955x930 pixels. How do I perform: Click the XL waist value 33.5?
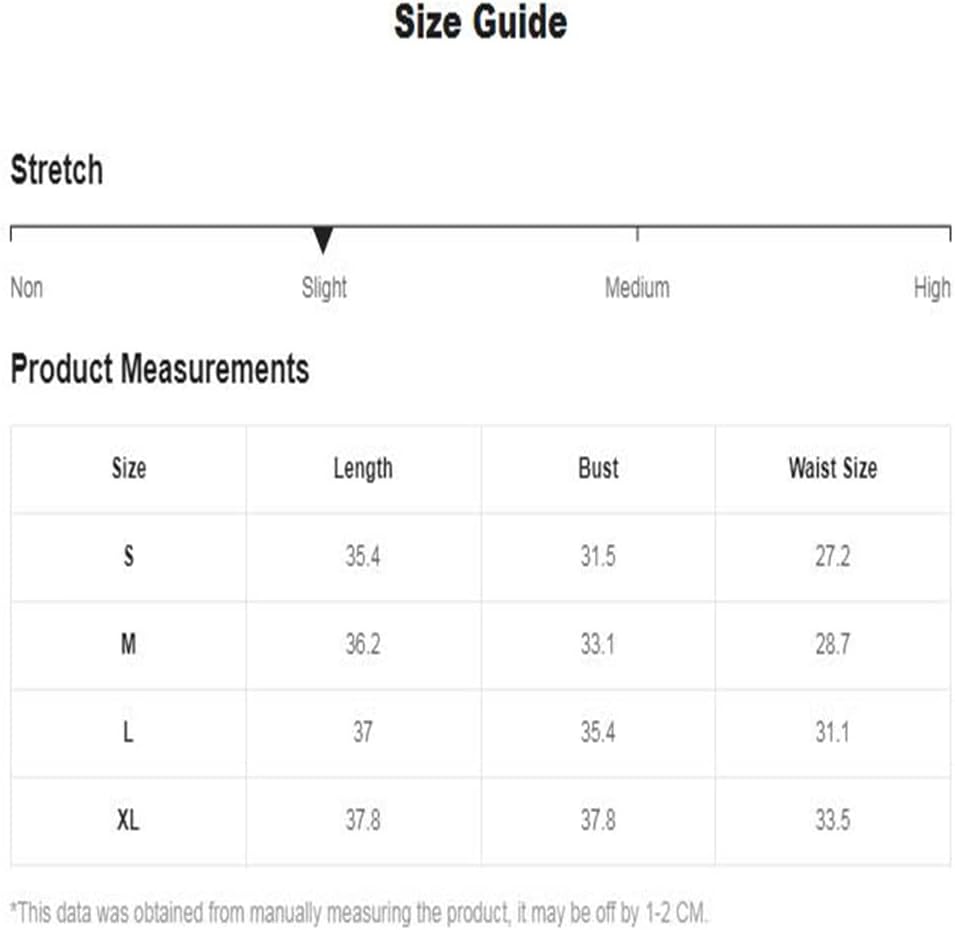click(833, 820)
